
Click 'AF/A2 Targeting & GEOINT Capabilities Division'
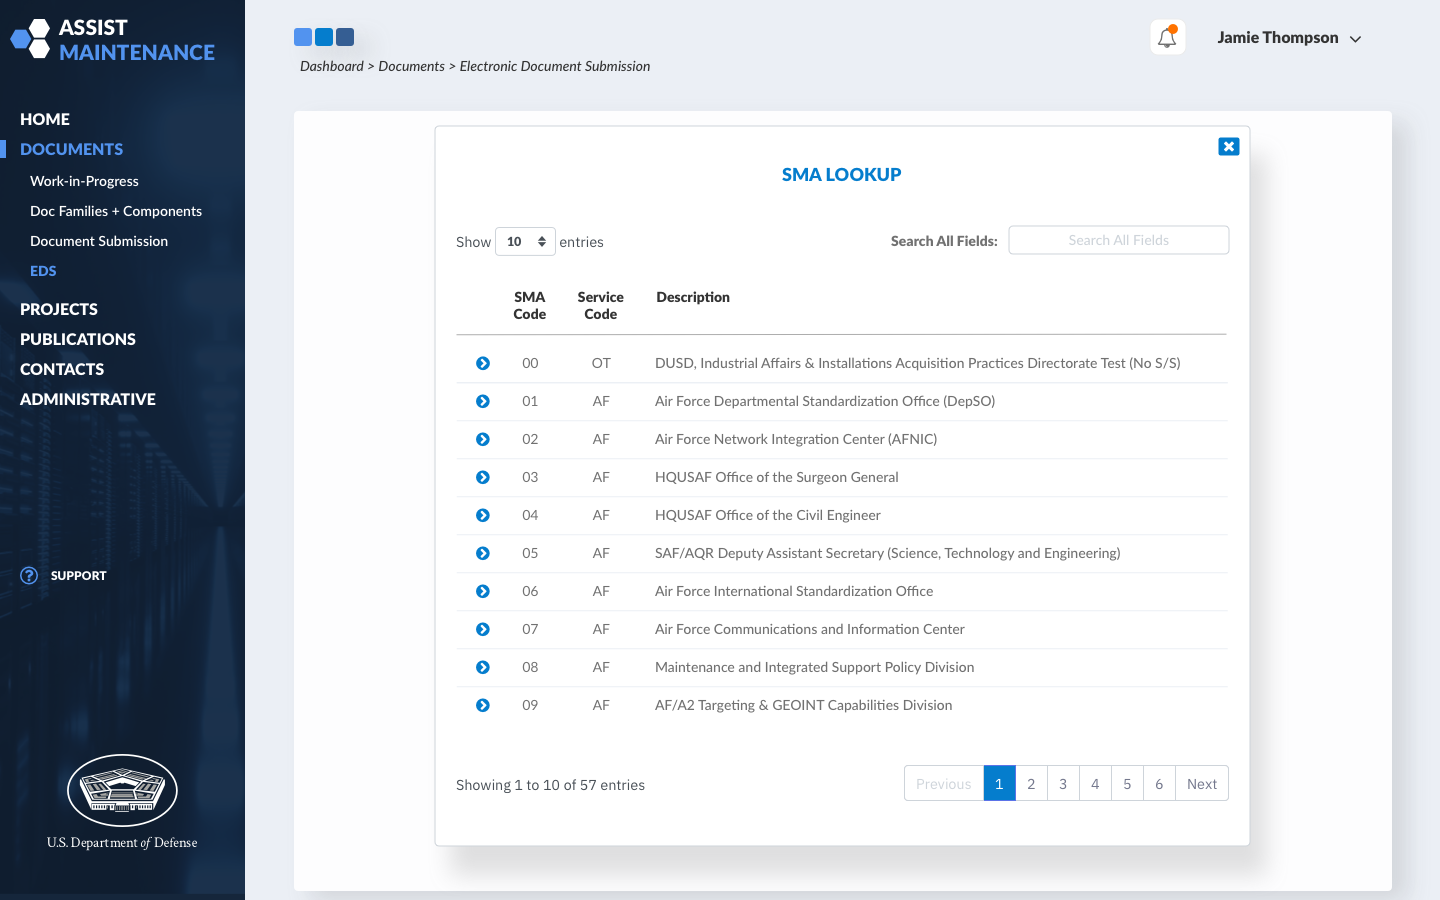coord(804,705)
